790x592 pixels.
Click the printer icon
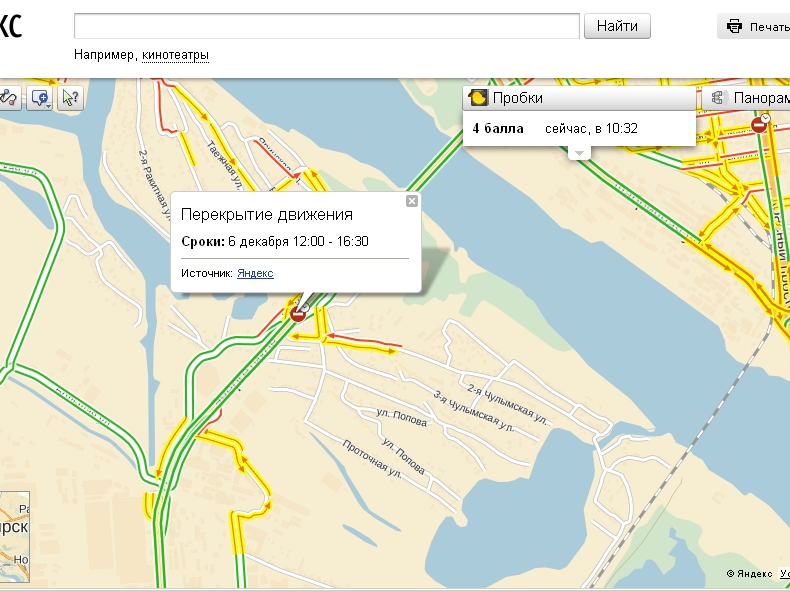[x=735, y=27]
